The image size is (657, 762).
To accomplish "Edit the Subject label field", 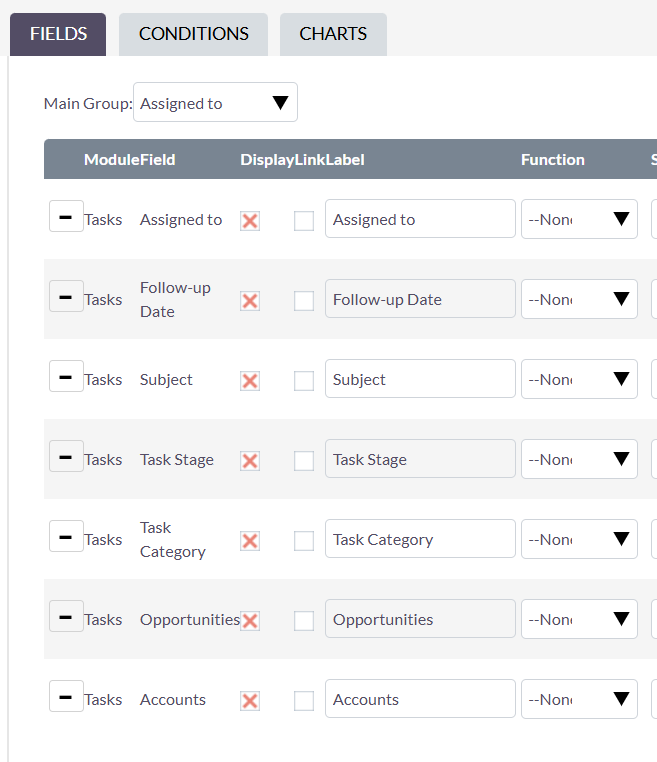I will (420, 379).
